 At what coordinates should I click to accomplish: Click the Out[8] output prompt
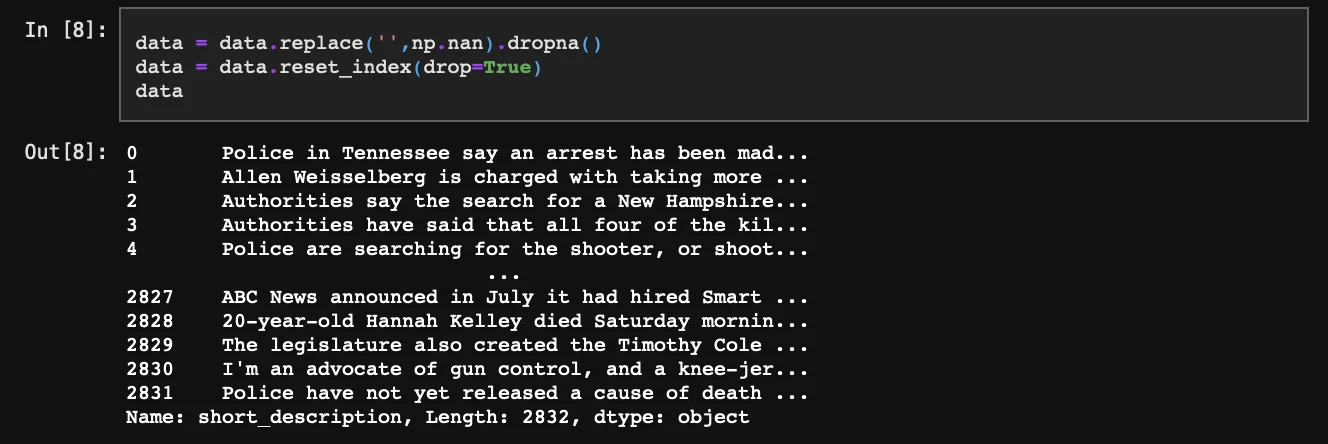coord(66,153)
